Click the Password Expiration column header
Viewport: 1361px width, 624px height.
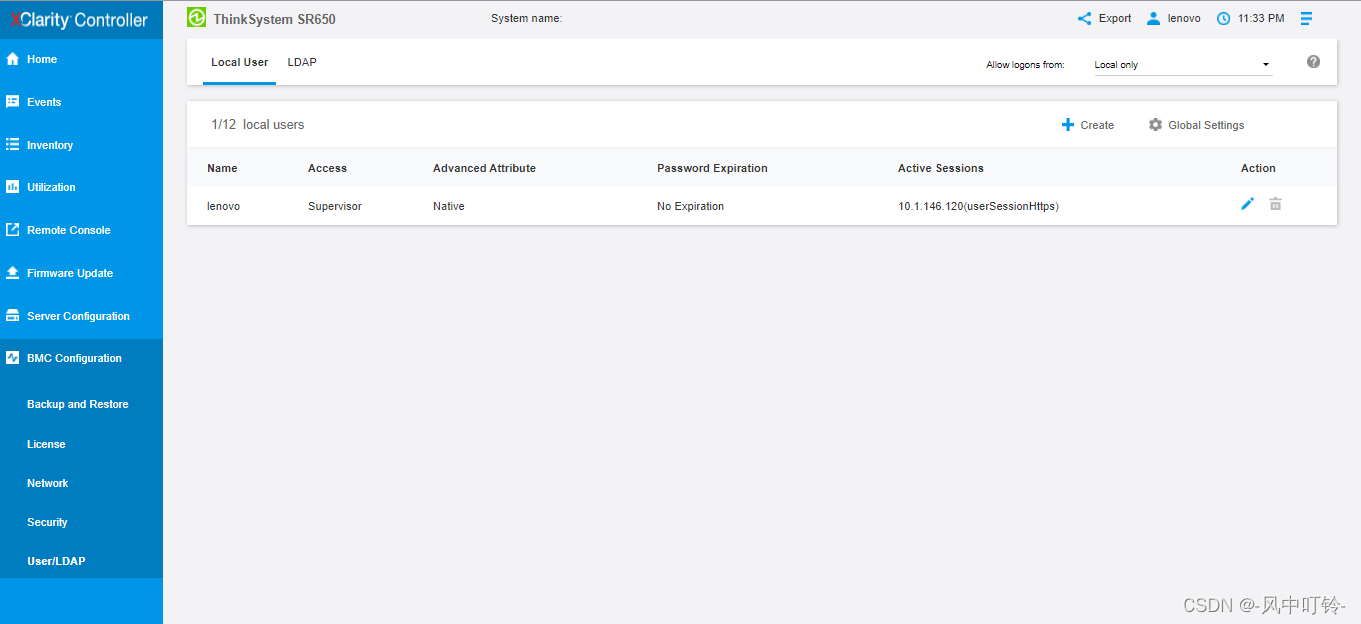[x=712, y=168]
